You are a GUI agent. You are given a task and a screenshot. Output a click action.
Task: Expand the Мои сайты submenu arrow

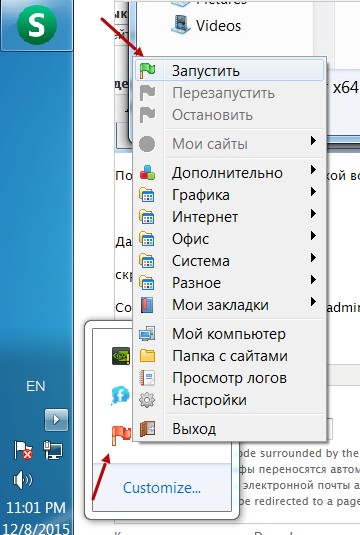(313, 141)
